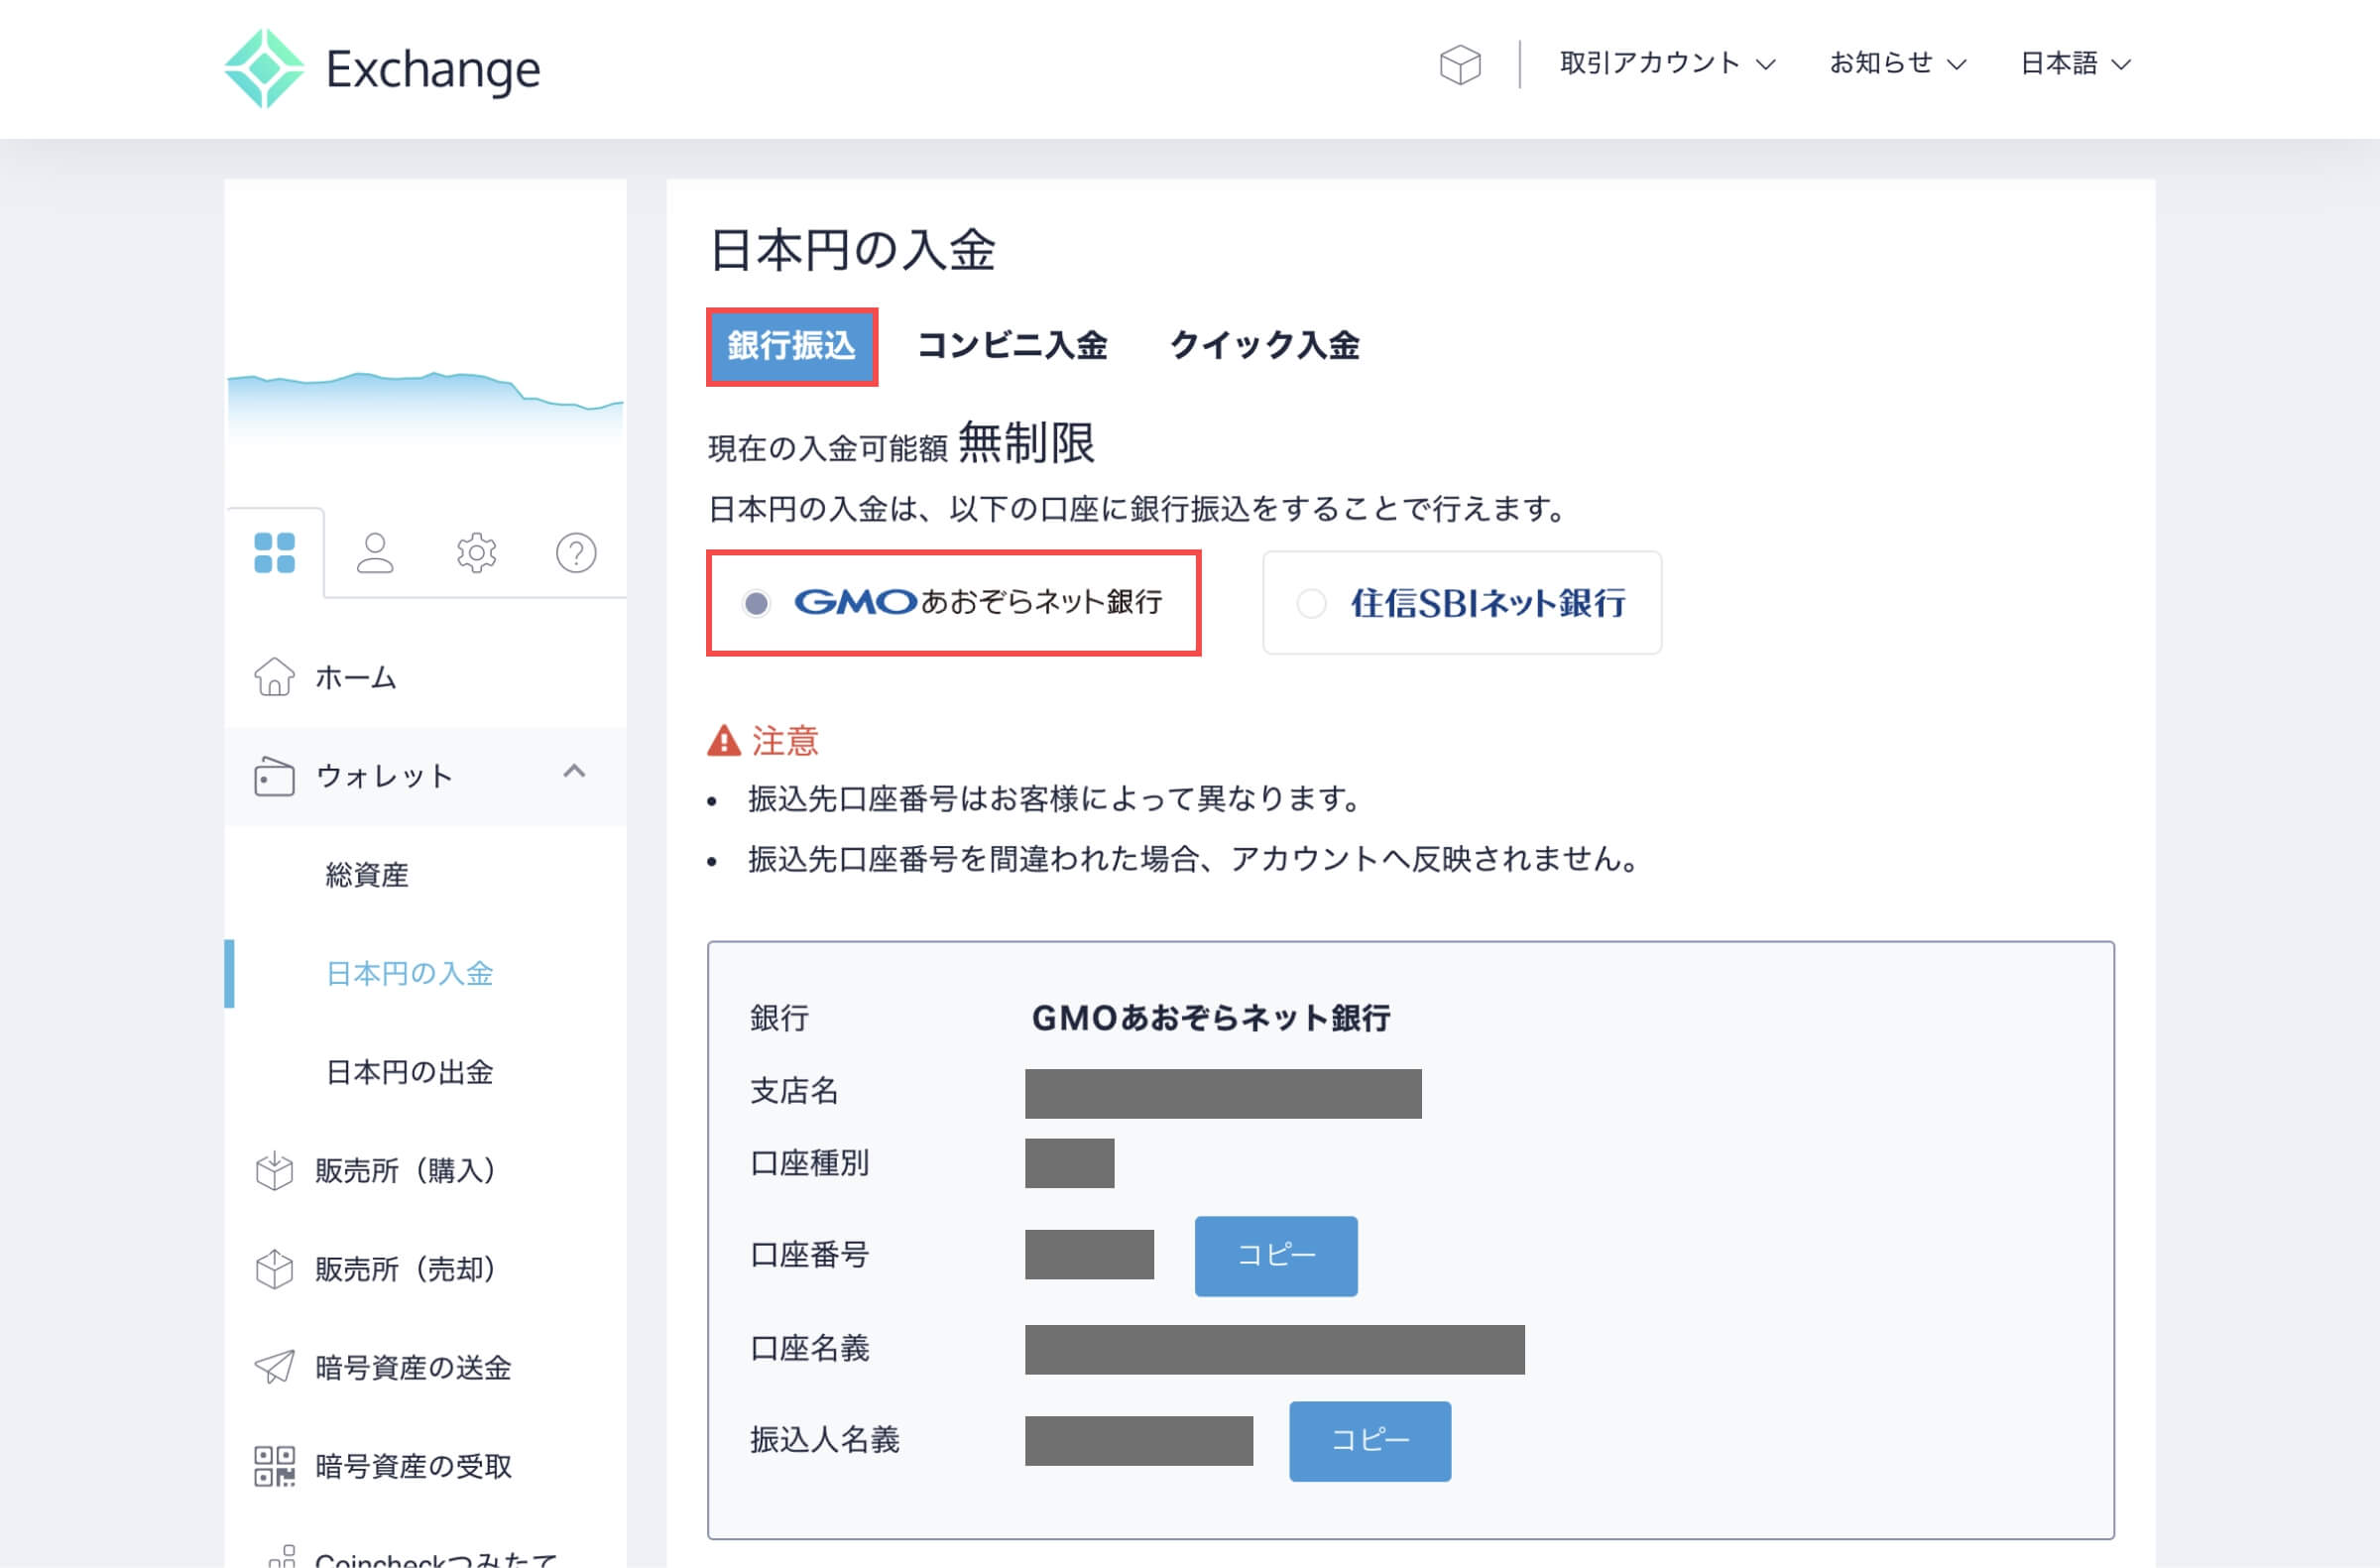Click the red 注意 warning triangle icon

pos(724,741)
